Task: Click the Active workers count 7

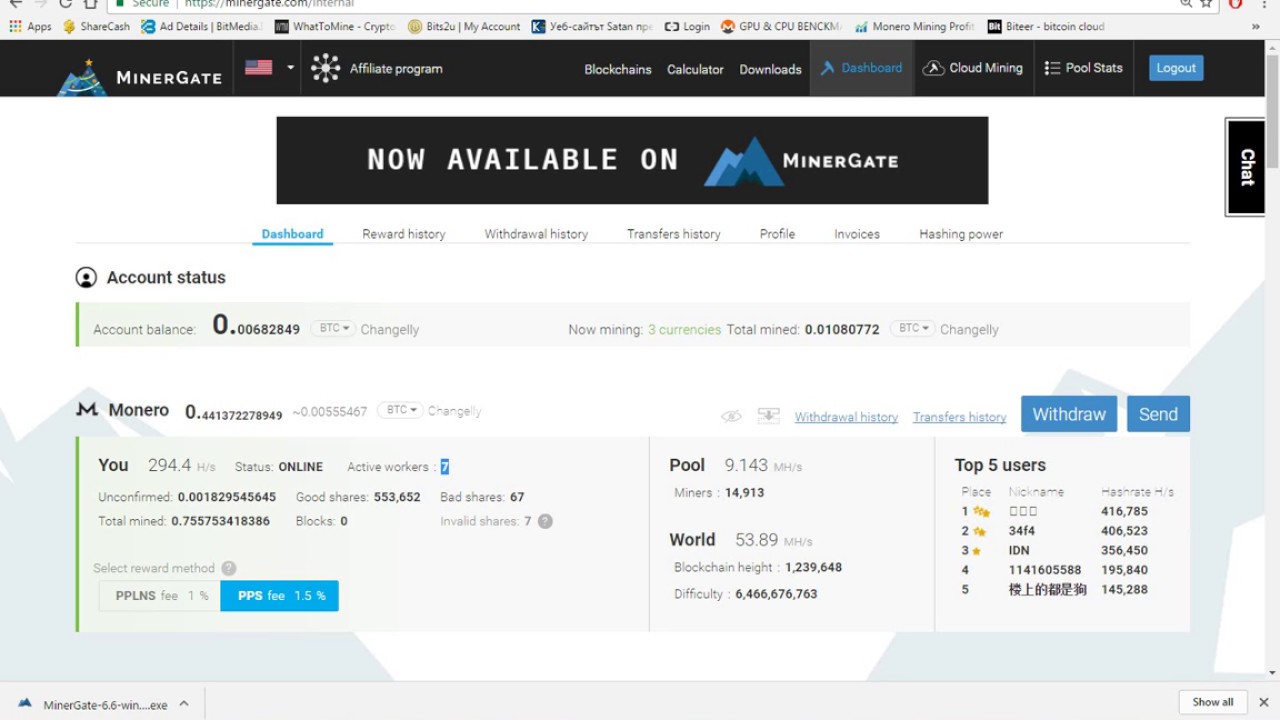Action: [x=445, y=467]
